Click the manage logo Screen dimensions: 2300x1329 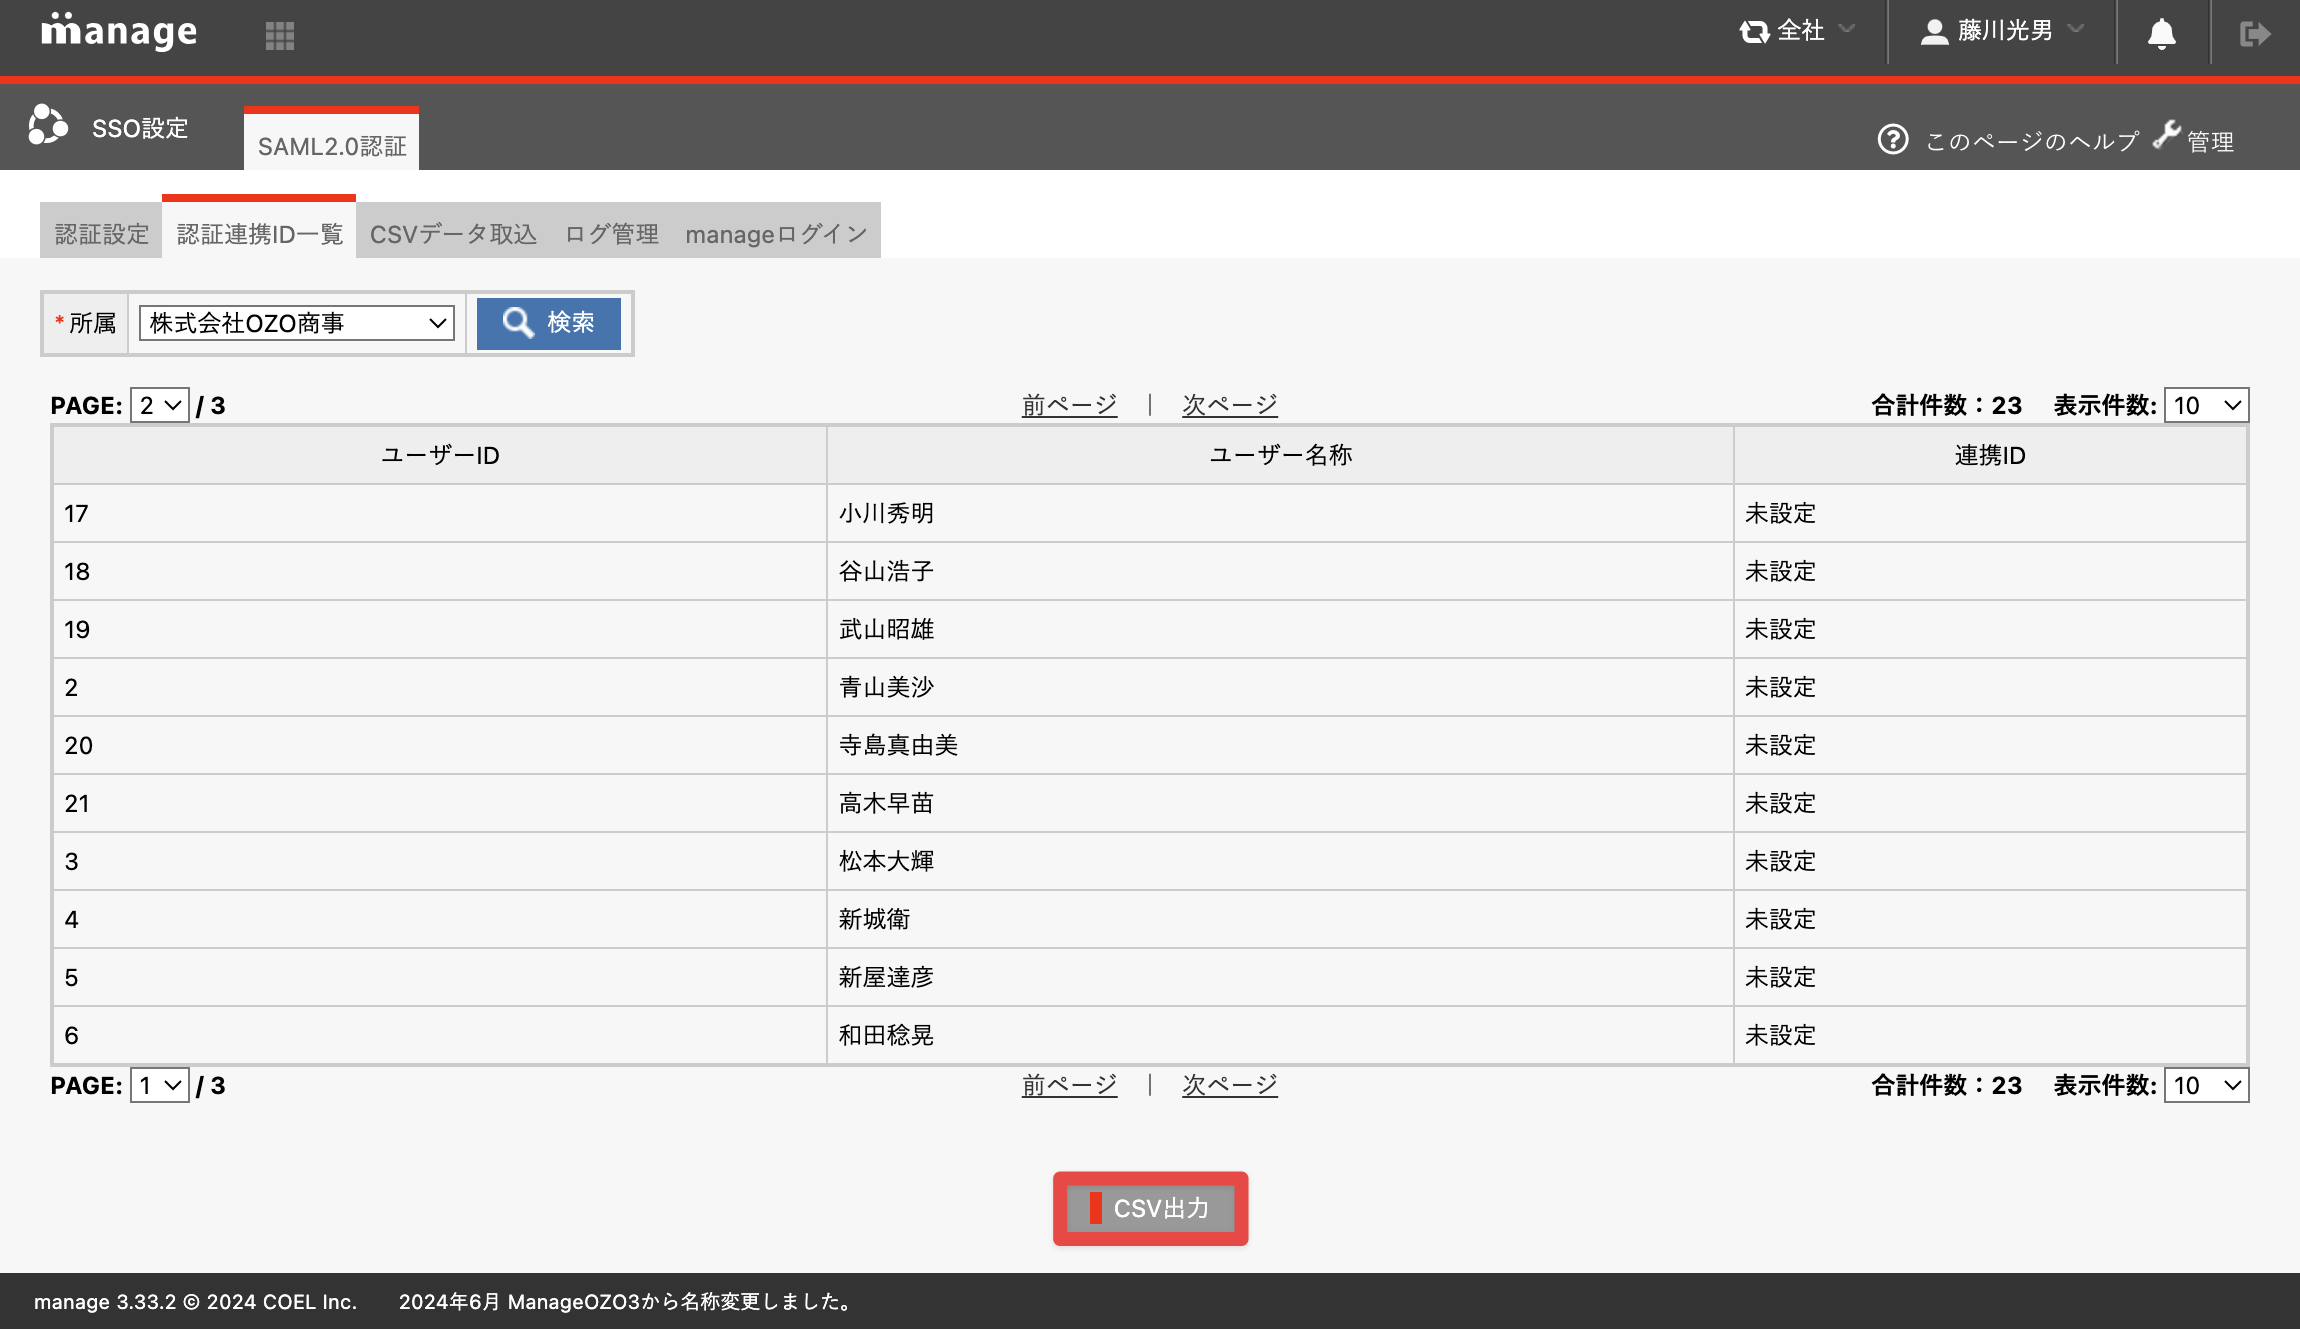(x=119, y=32)
